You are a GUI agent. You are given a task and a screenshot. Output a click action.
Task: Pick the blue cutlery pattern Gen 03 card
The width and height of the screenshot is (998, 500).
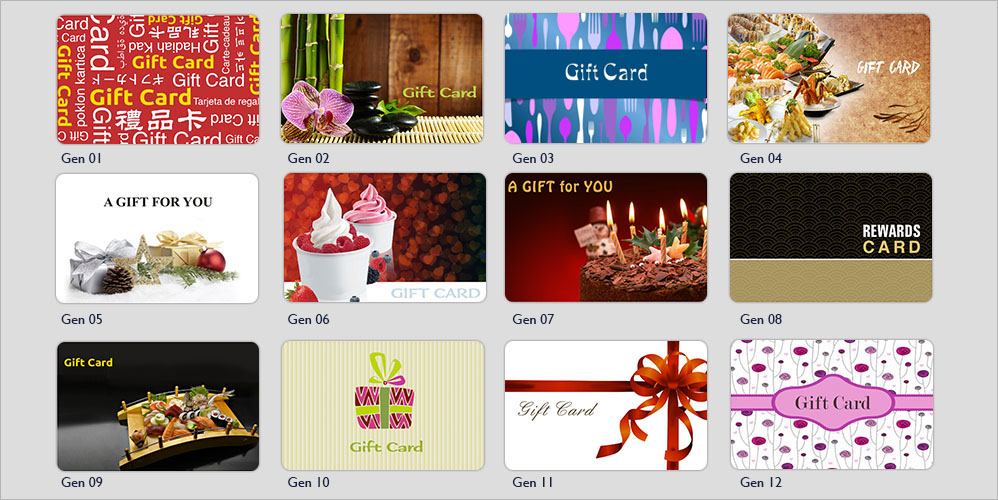(606, 78)
